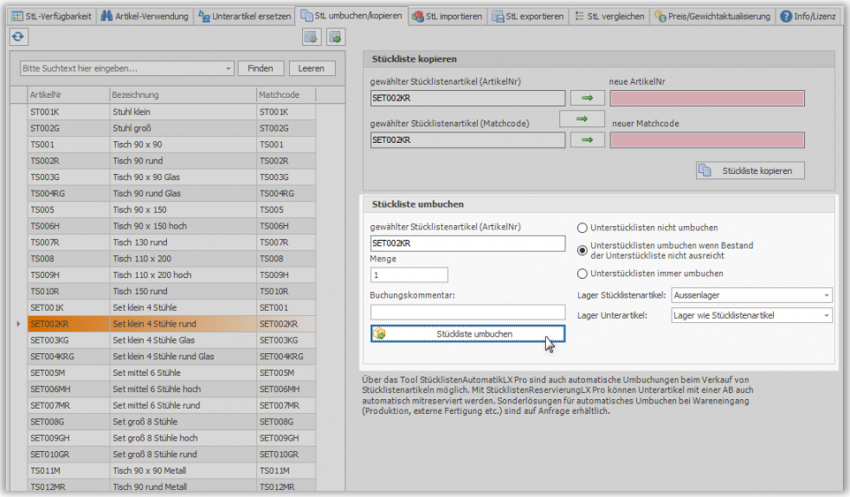The image size is (850, 497).
Task: Click Matchcode field in Stückliste kopieren
Action: [467, 140]
